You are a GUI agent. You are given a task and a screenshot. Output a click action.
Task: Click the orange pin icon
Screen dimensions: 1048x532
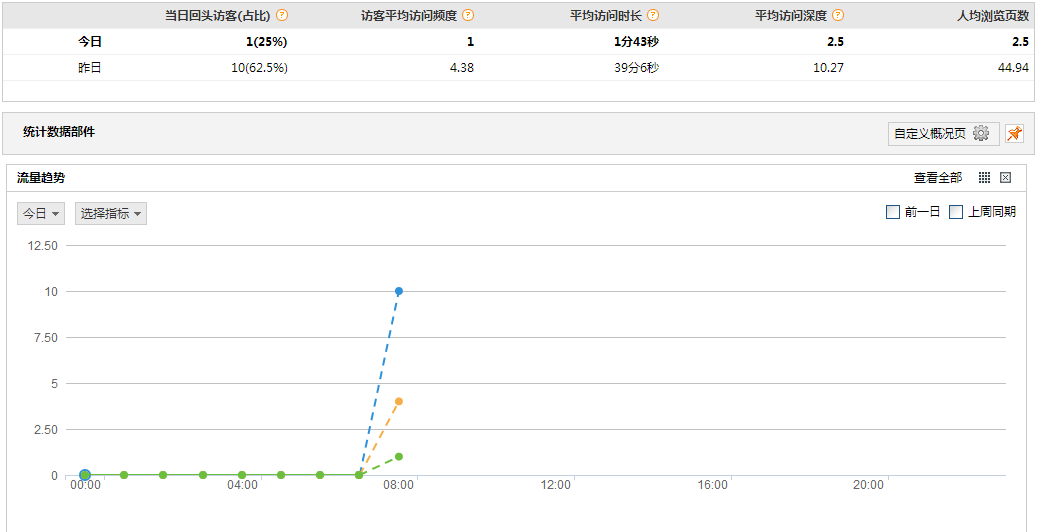(x=1015, y=133)
